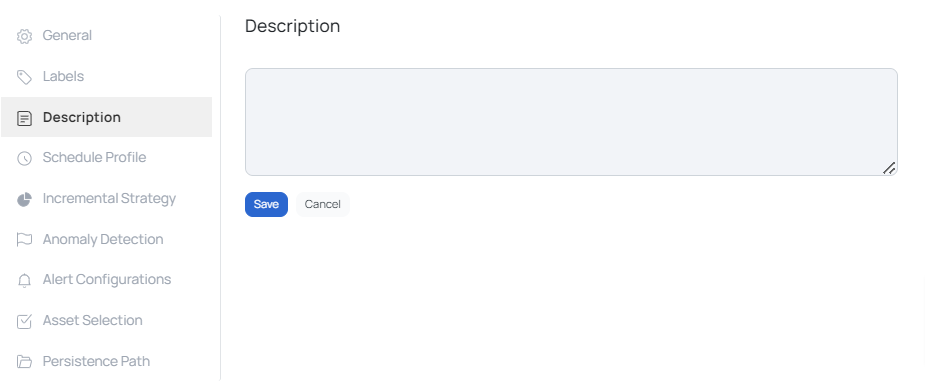Viewport: 925px width, 384px height.
Task: Open the Alert Configurations section
Action: pos(106,279)
